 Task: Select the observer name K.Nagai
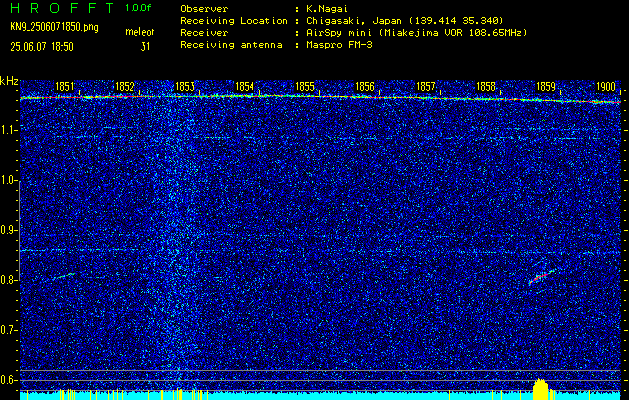(x=329, y=9)
